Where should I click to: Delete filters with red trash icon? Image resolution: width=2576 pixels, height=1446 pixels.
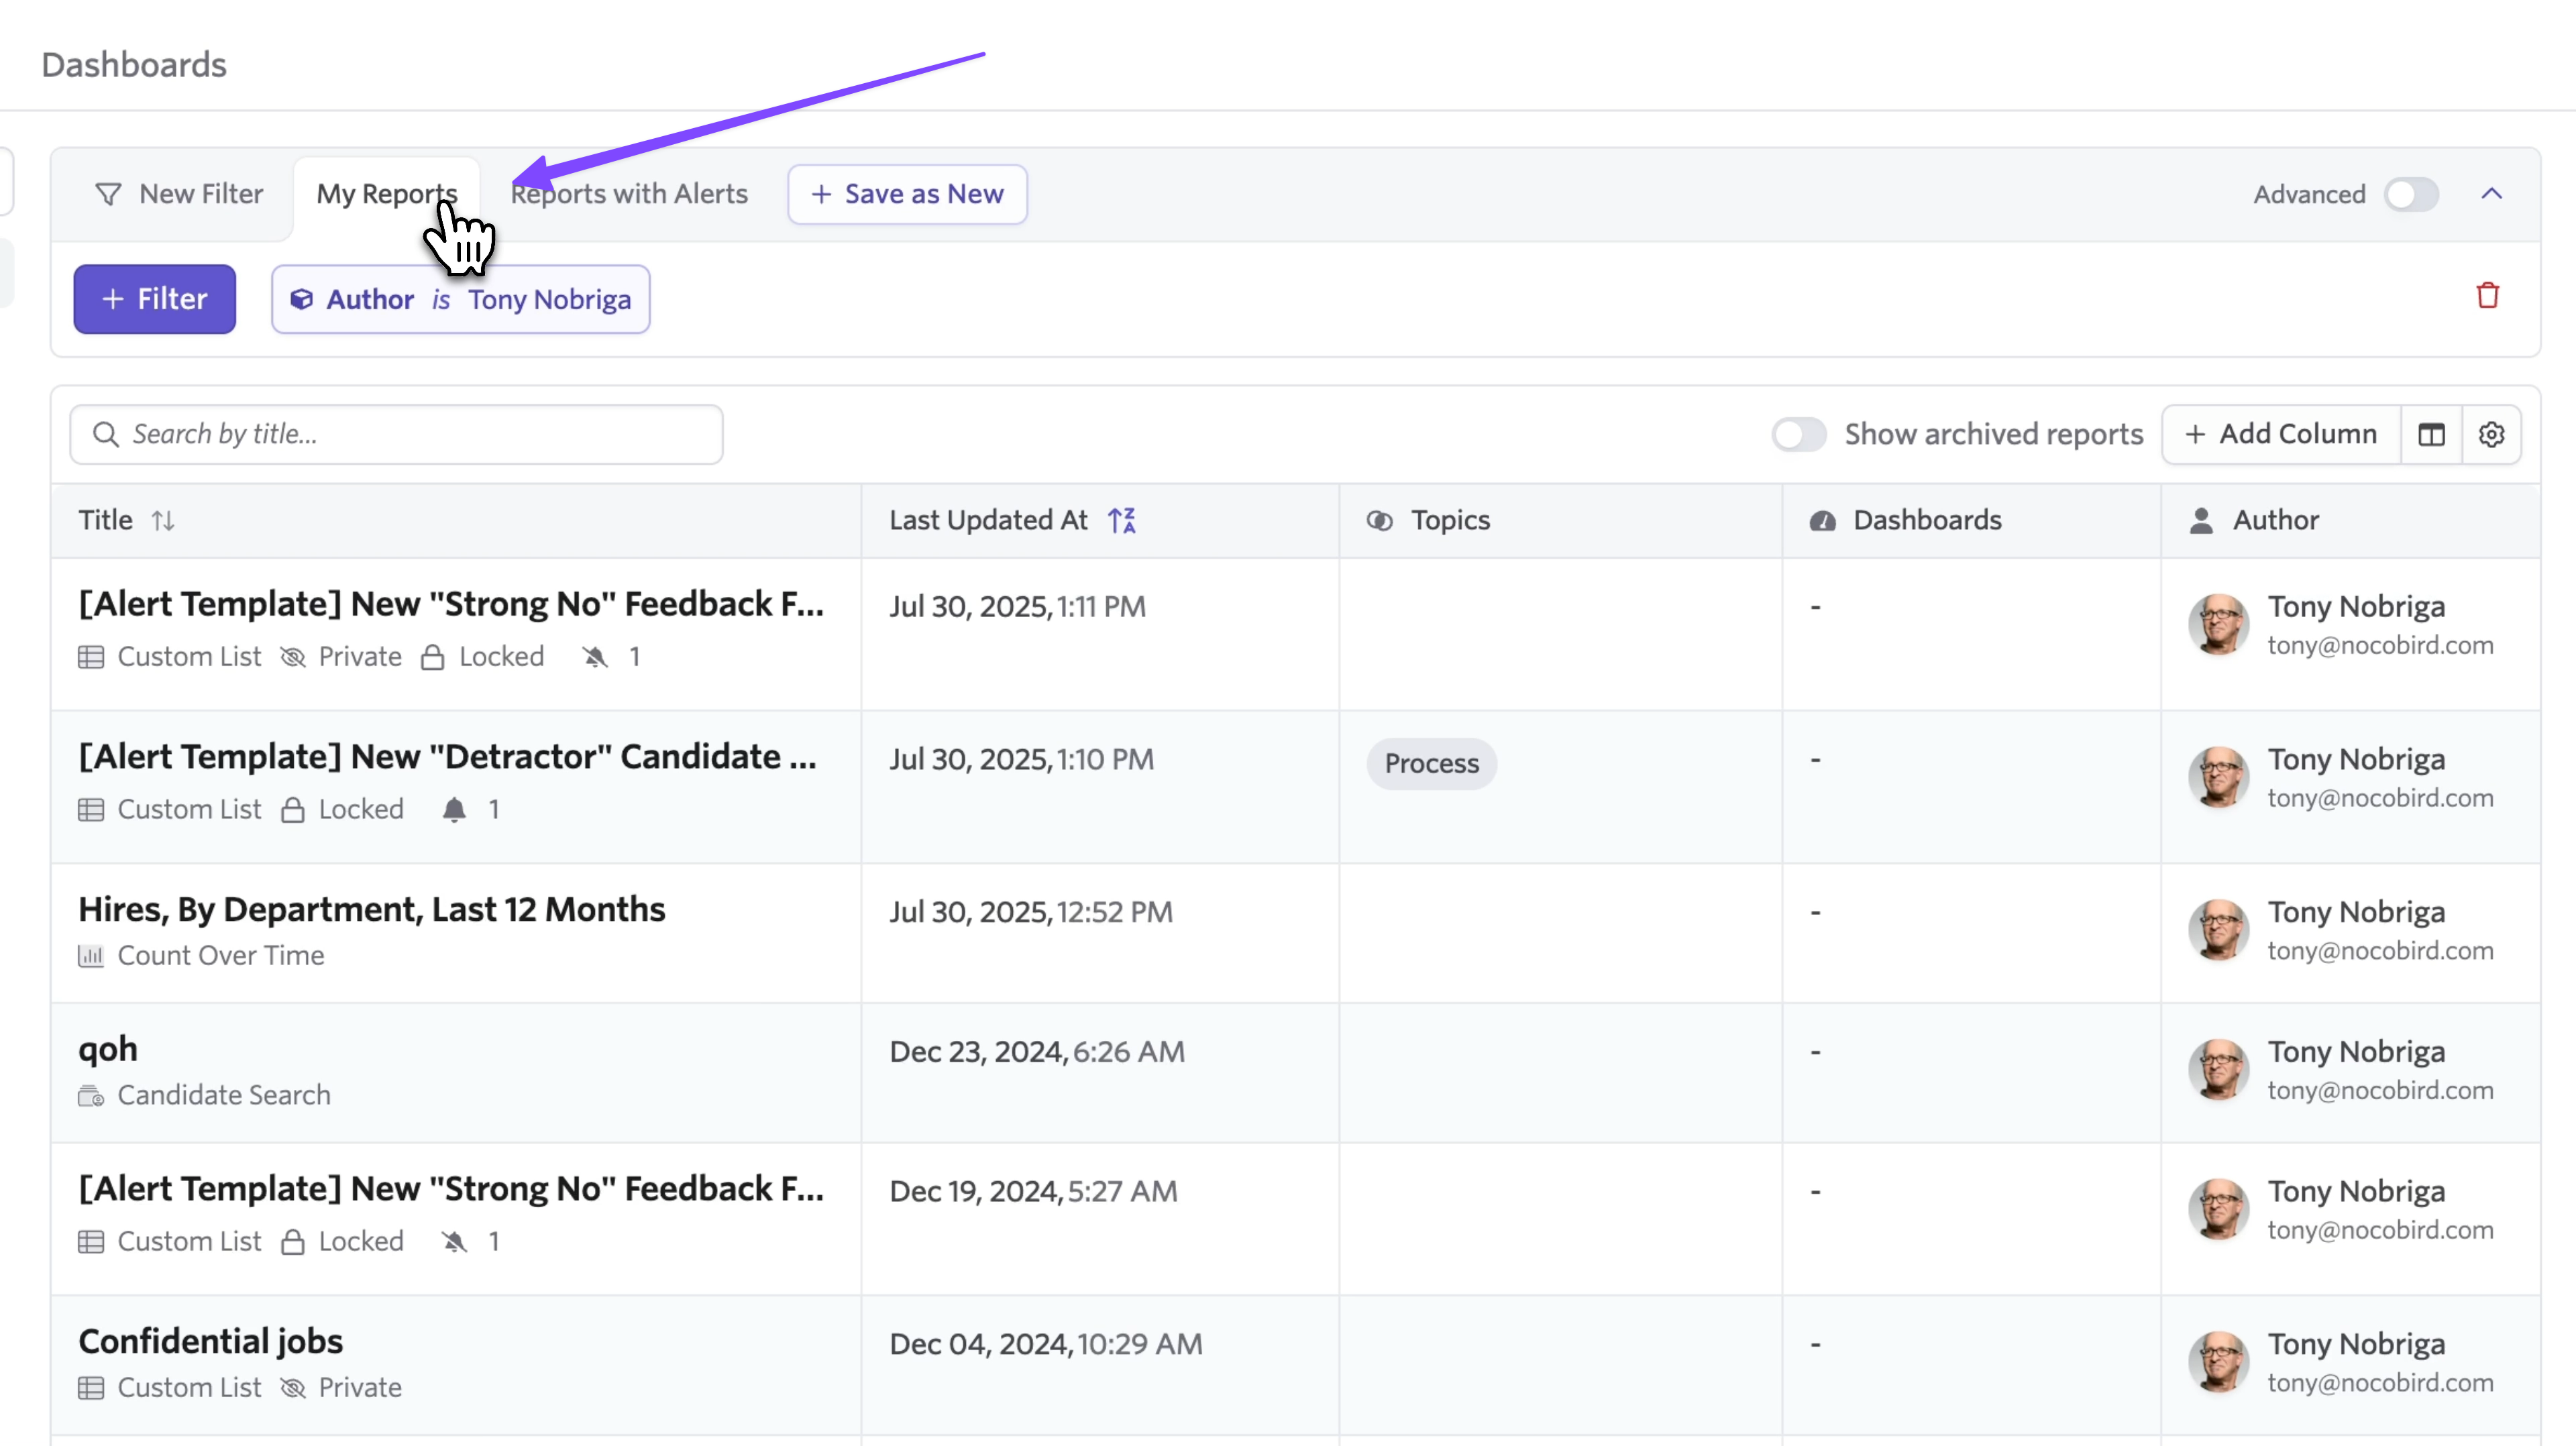pos(2488,295)
